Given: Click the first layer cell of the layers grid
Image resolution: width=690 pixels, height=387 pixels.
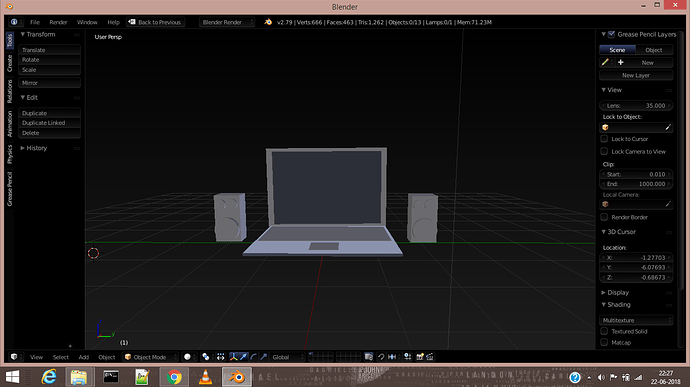Looking at the screenshot, I should (311, 354).
